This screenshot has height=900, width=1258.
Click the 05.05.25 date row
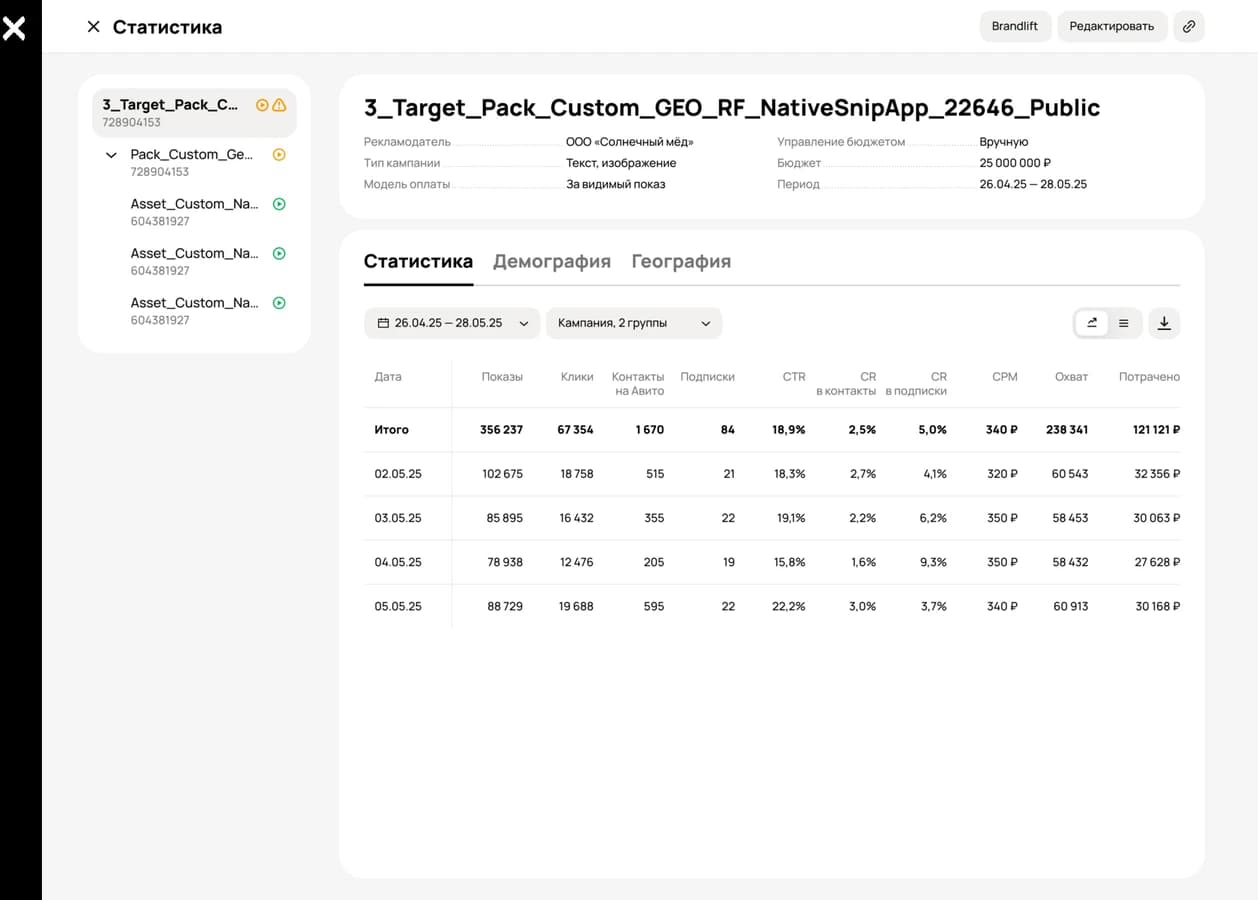click(772, 606)
